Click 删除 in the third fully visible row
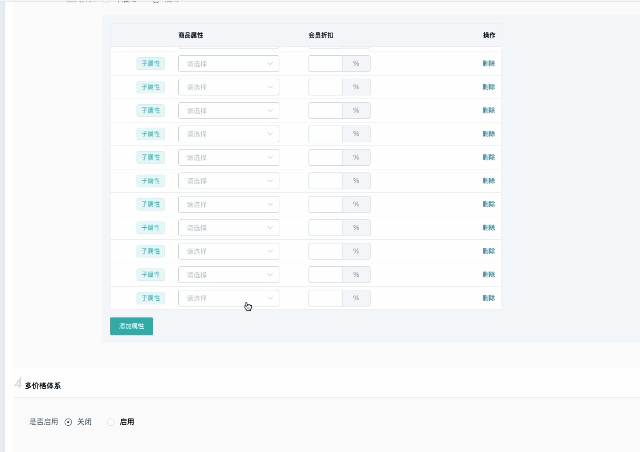Screen dimensions: 640x452 (x=489, y=110)
